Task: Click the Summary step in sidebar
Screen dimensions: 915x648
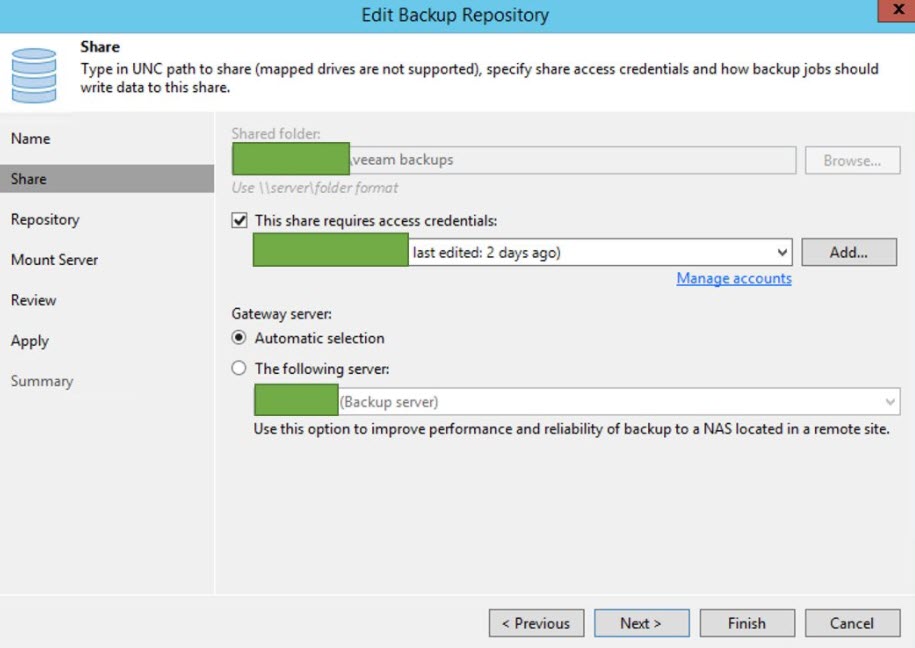Action: [42, 381]
